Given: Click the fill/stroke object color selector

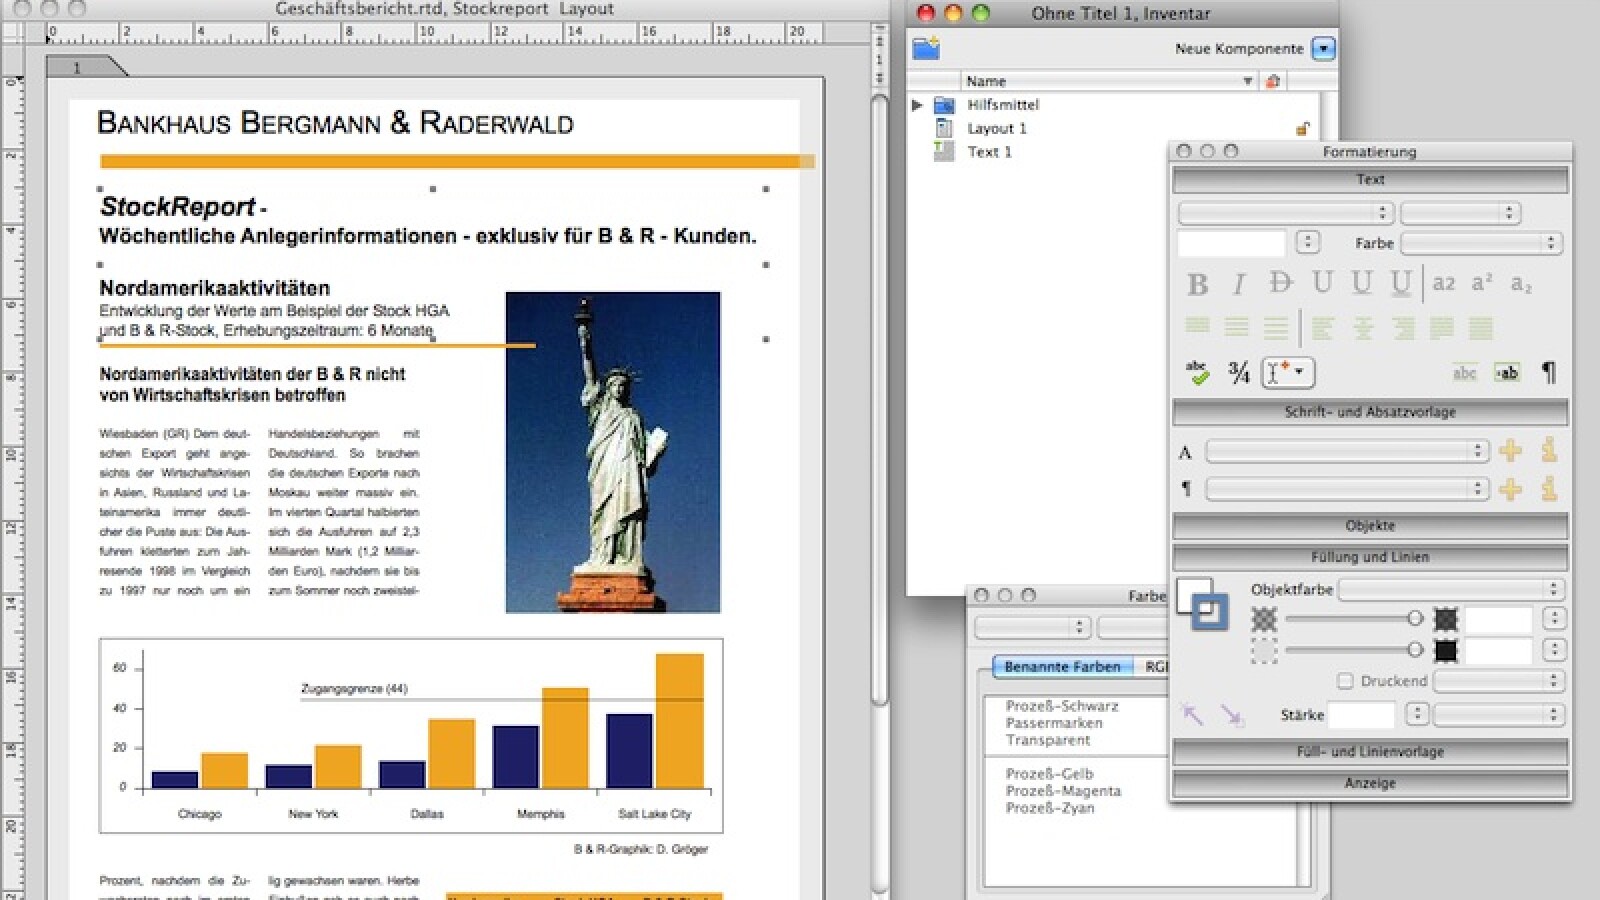Looking at the screenshot, I should pos(1201,603).
